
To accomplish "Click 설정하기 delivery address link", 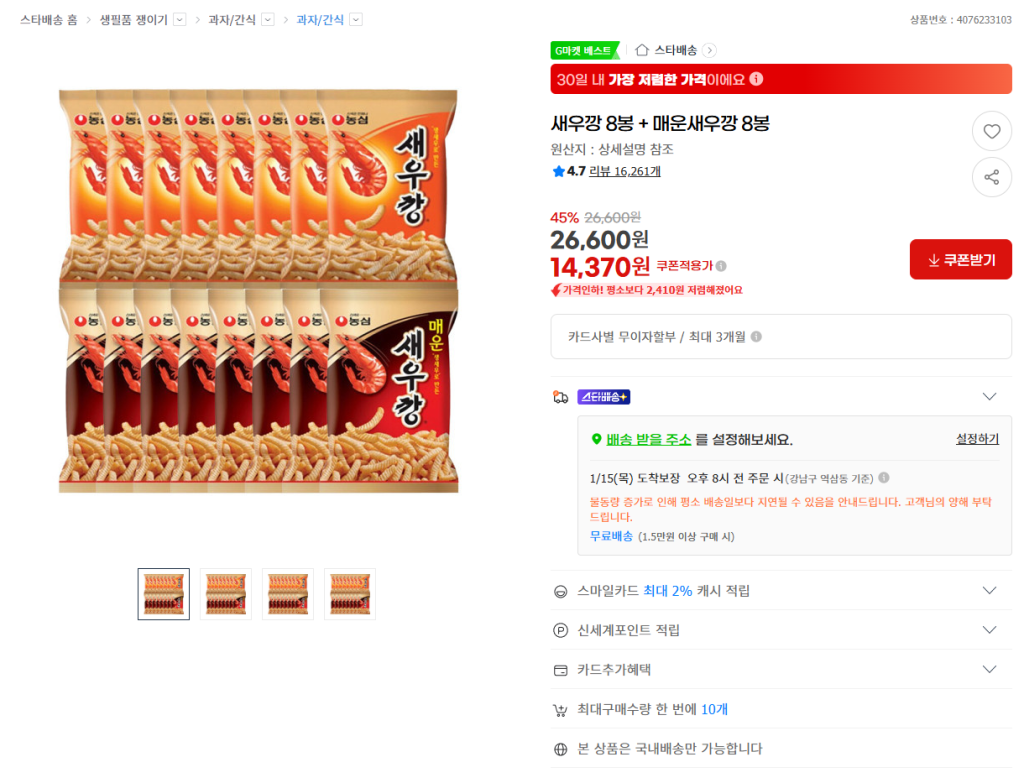I will (976, 439).
